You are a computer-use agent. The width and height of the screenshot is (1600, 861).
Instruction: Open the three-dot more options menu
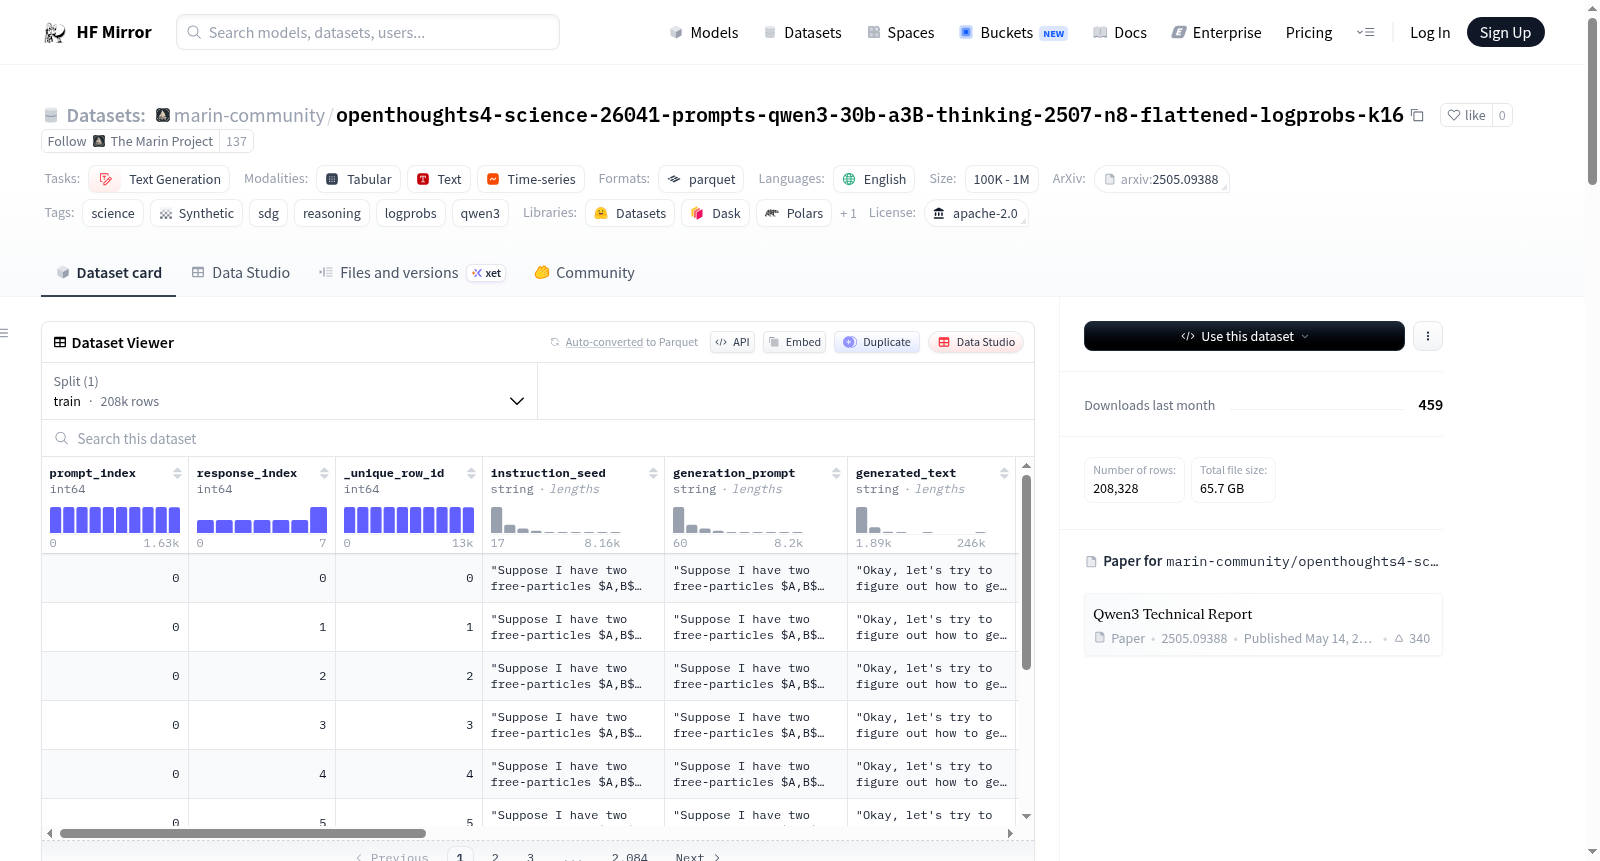(x=1428, y=336)
